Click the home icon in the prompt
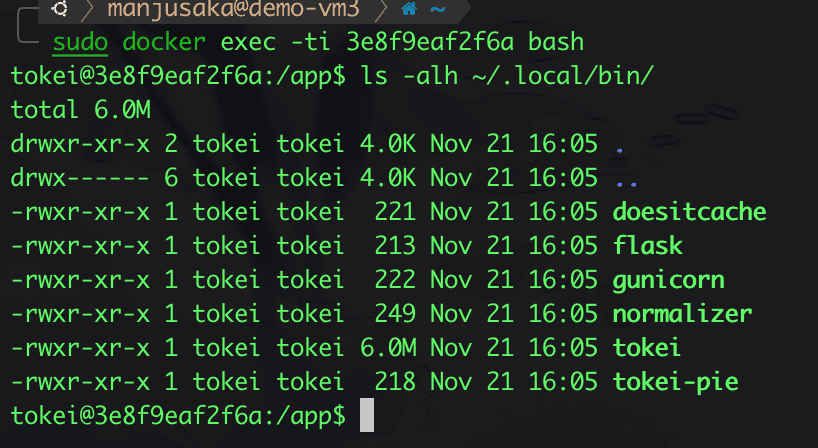The width and height of the screenshot is (818, 448). click(x=408, y=10)
